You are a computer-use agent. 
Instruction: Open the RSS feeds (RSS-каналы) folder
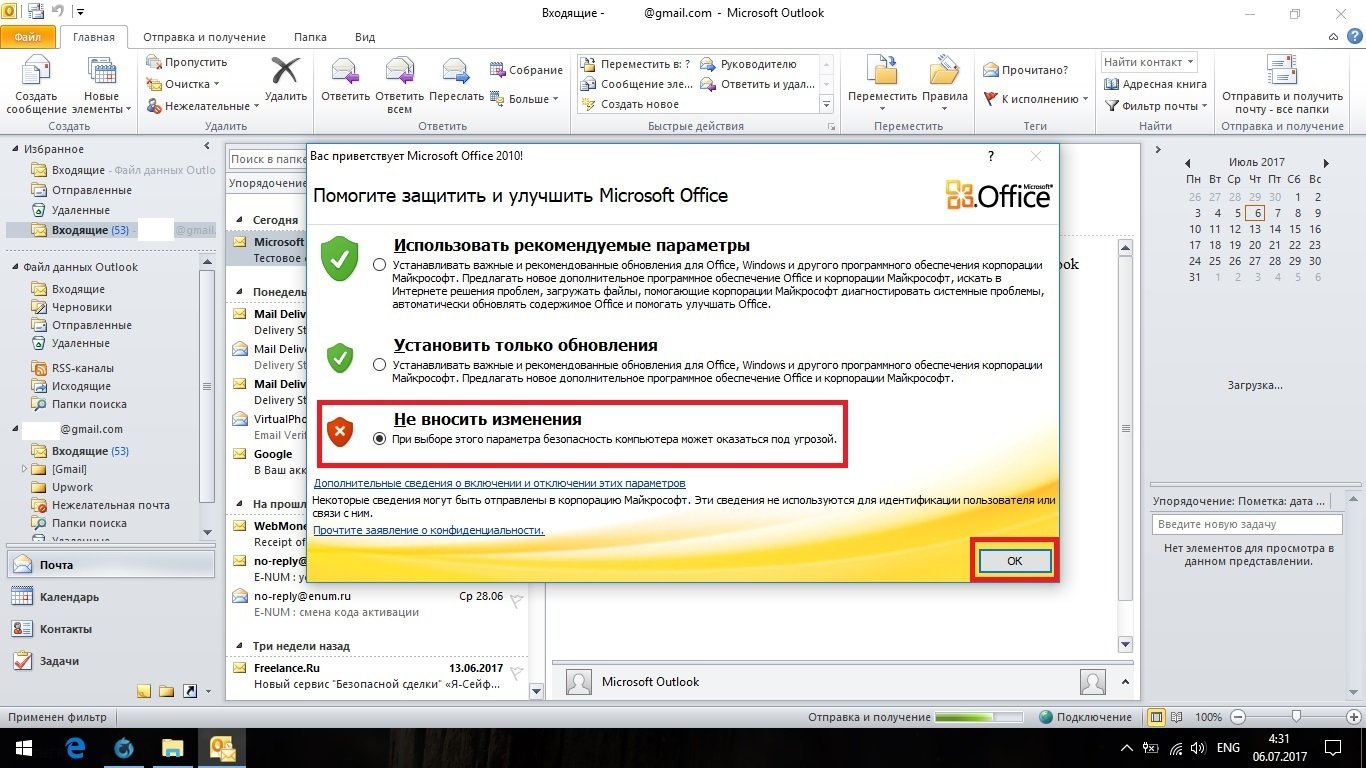coord(82,368)
